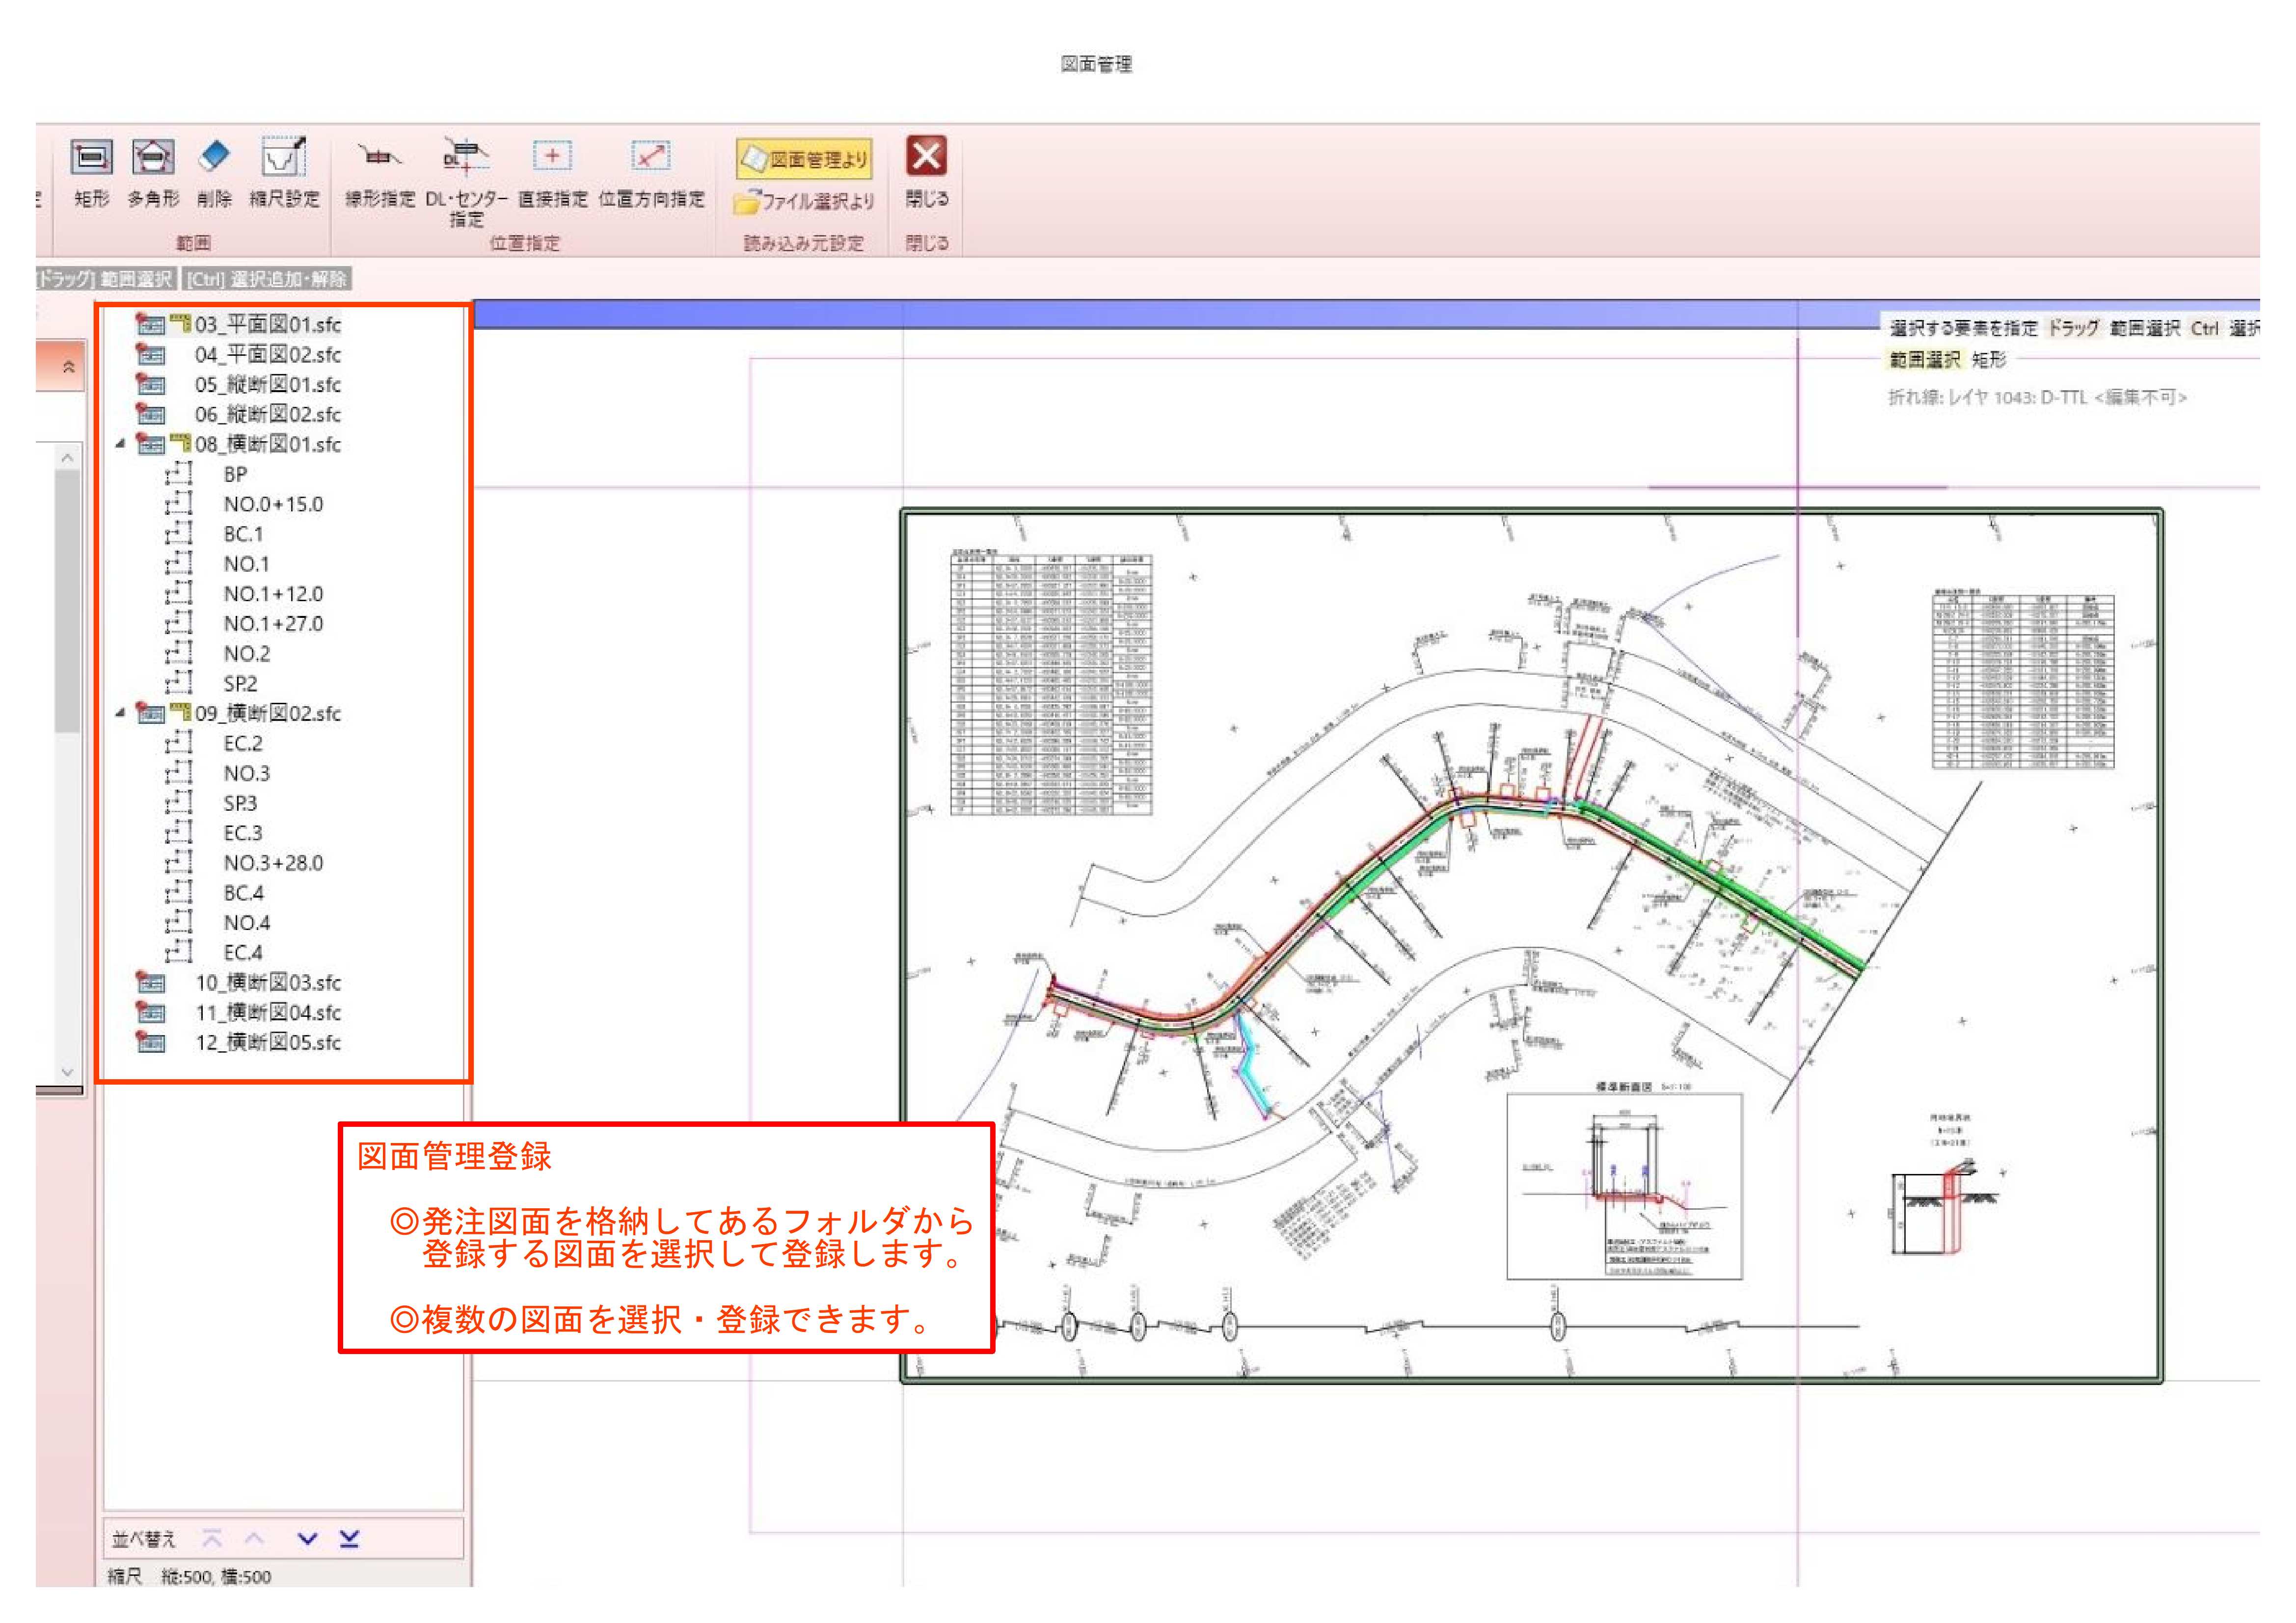The height and width of the screenshot is (1623, 2296).
Task: Move the item down one position with the sort arrow
Action: pos(307,1538)
